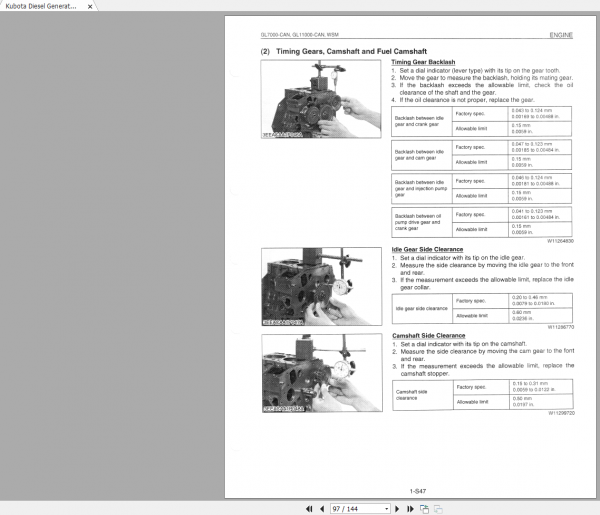Image resolution: width=600 pixels, height=515 pixels.
Task: Click heading 'Timing Gears, Camshaft and Fuel Camshaft'
Action: pos(351,51)
